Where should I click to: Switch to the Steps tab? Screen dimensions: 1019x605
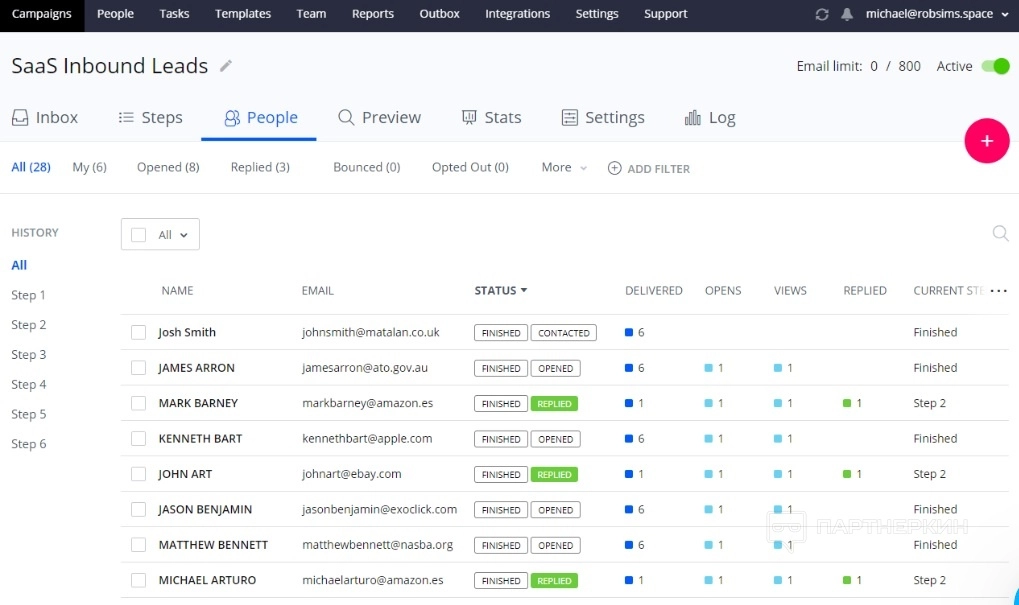coord(150,117)
